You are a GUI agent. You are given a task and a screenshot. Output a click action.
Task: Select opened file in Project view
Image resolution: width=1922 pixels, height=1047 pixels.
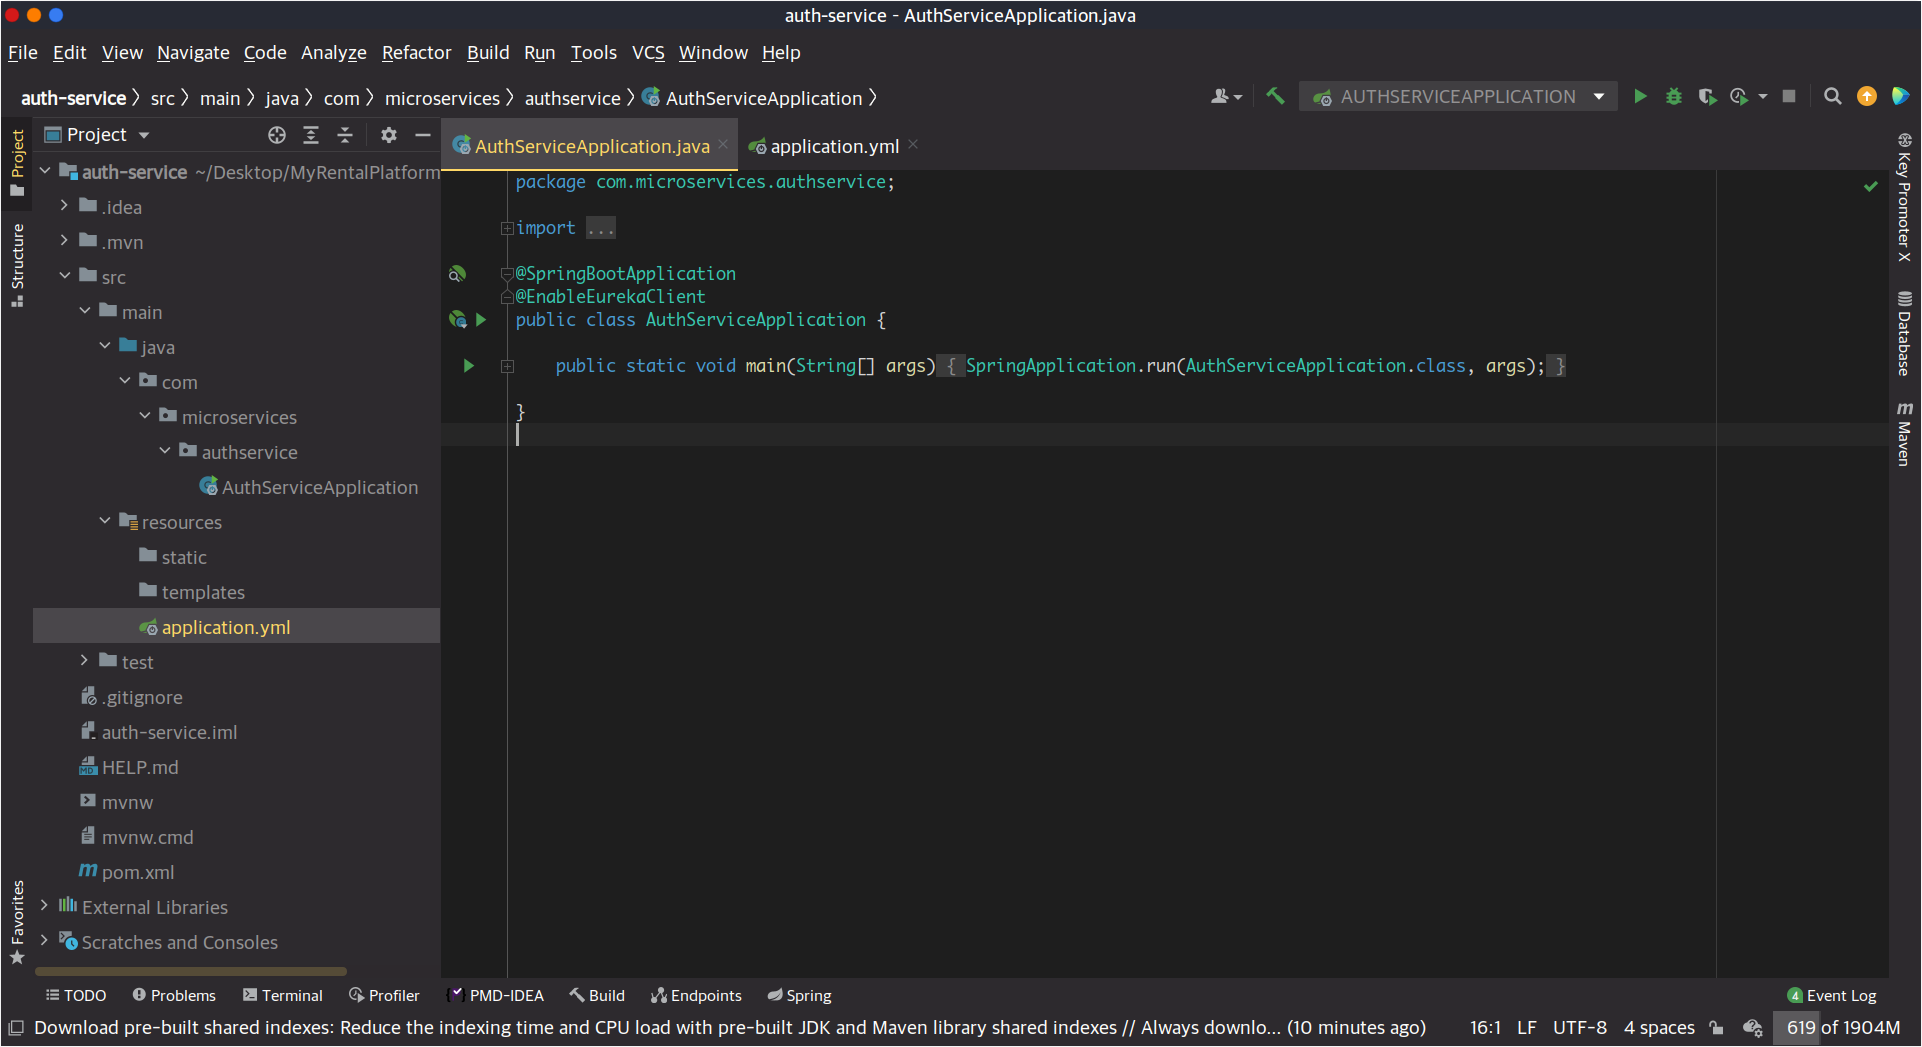pyautogui.click(x=277, y=134)
